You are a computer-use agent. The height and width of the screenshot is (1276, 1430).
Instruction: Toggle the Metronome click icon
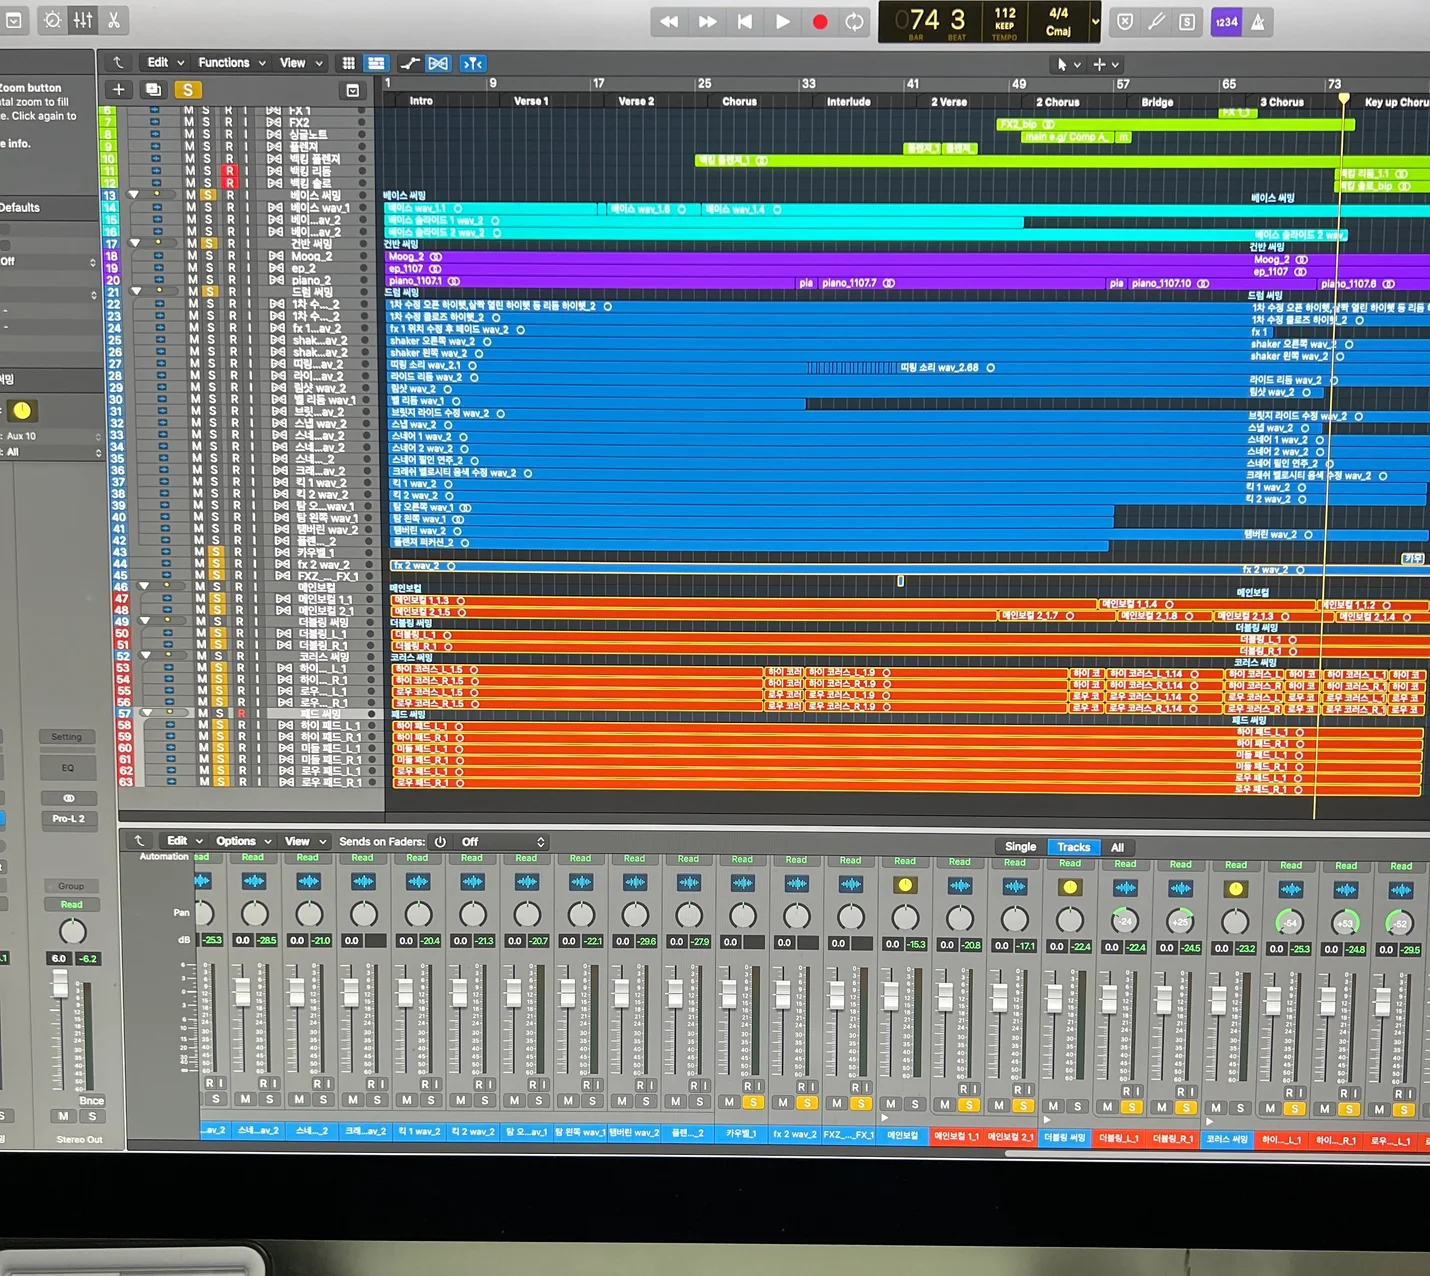(1258, 22)
